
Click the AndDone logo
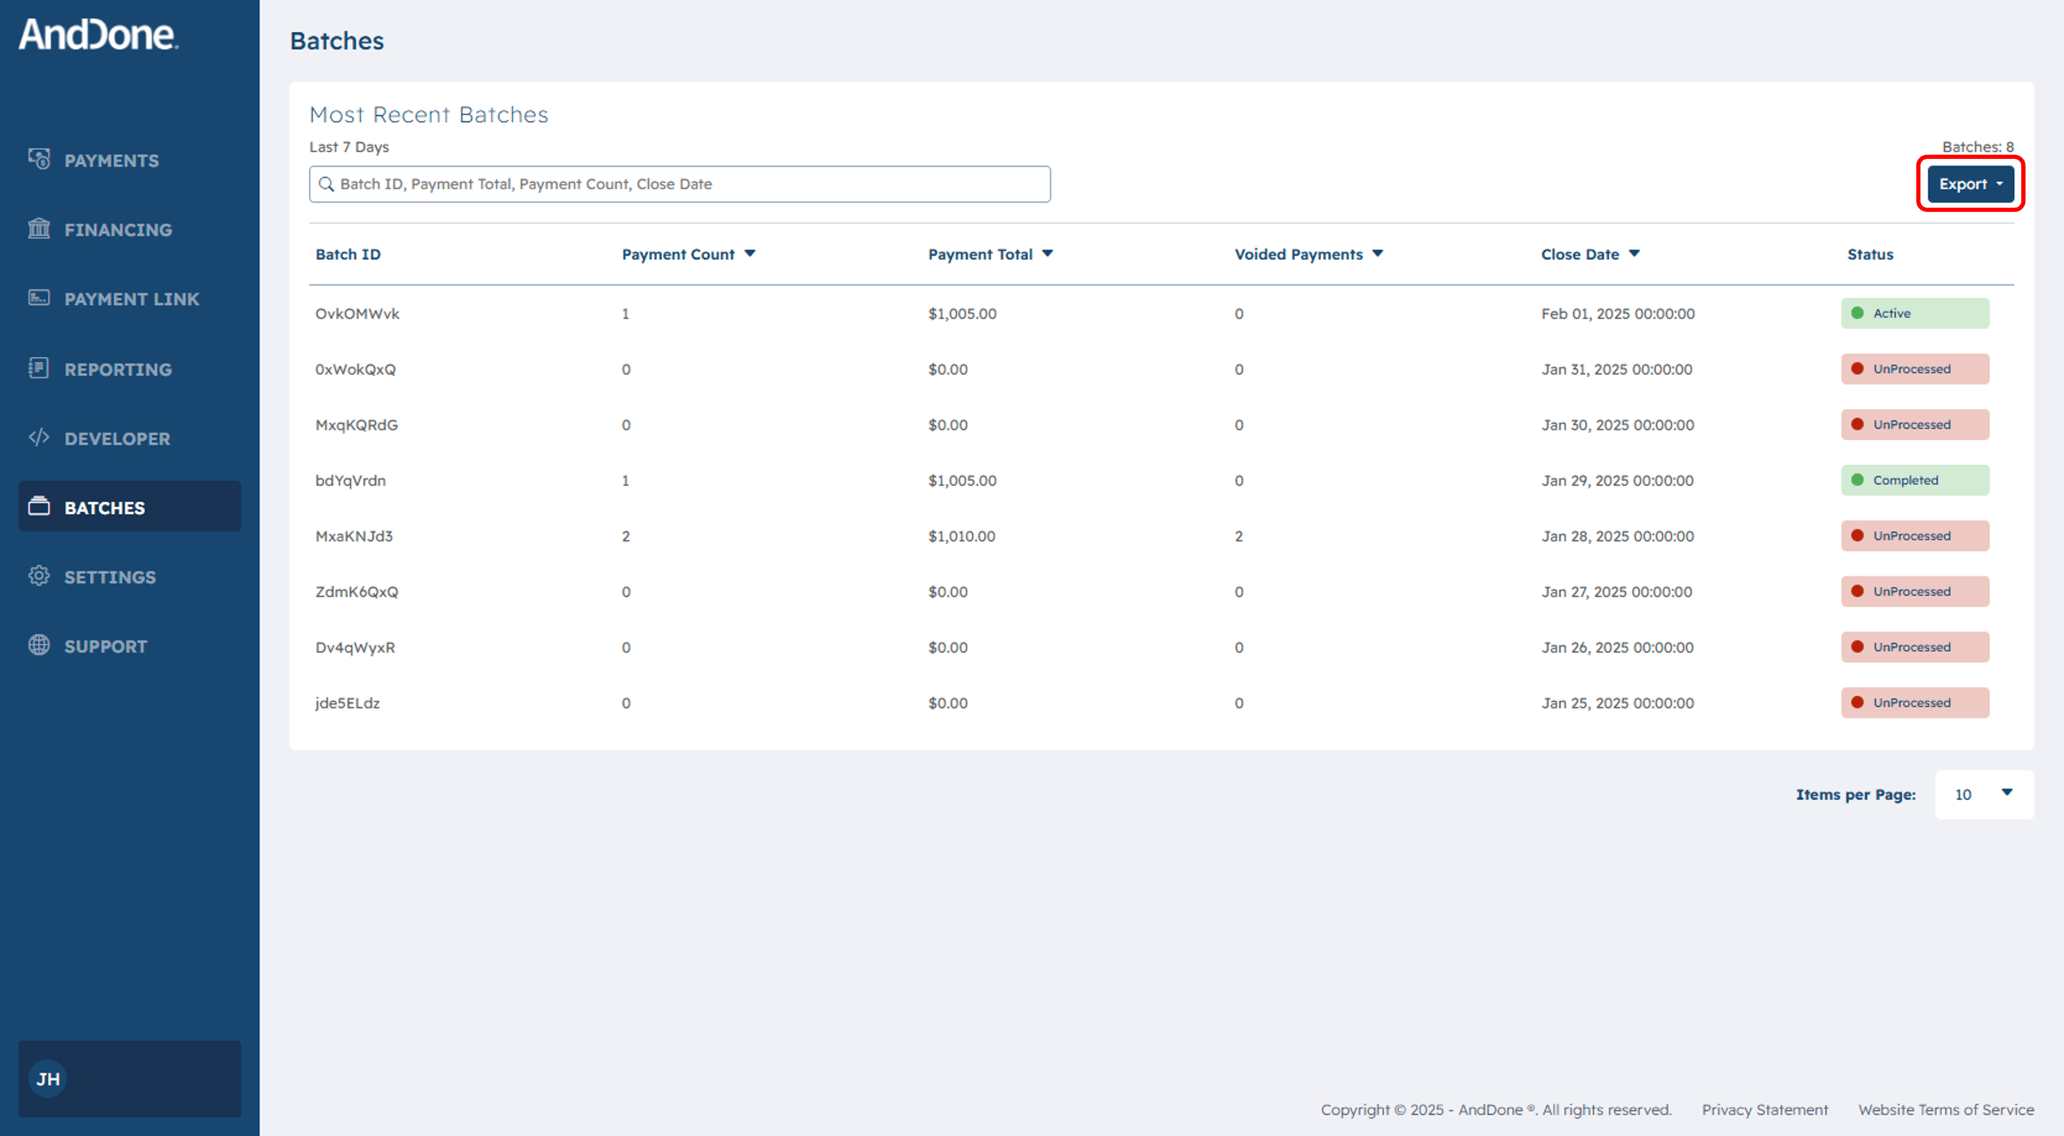[x=98, y=35]
